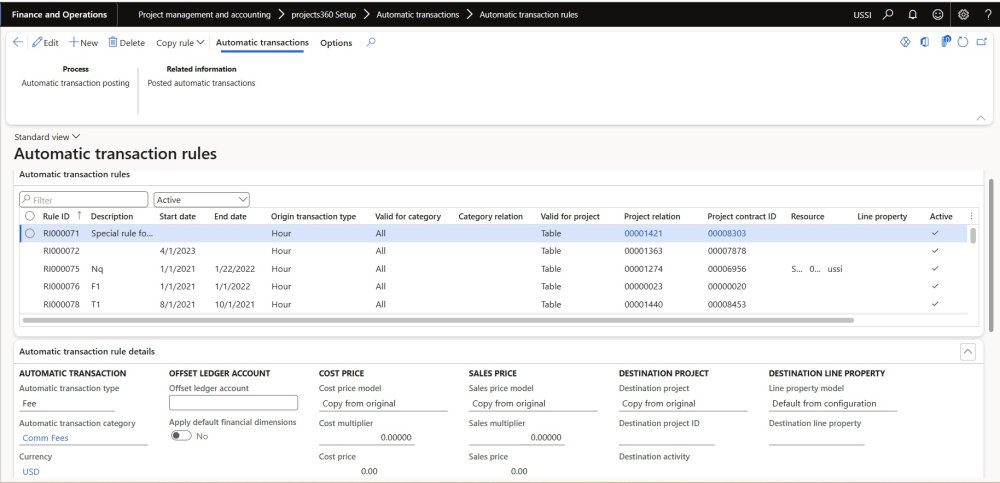Click the help question mark icon
1000x483 pixels.
click(987, 15)
